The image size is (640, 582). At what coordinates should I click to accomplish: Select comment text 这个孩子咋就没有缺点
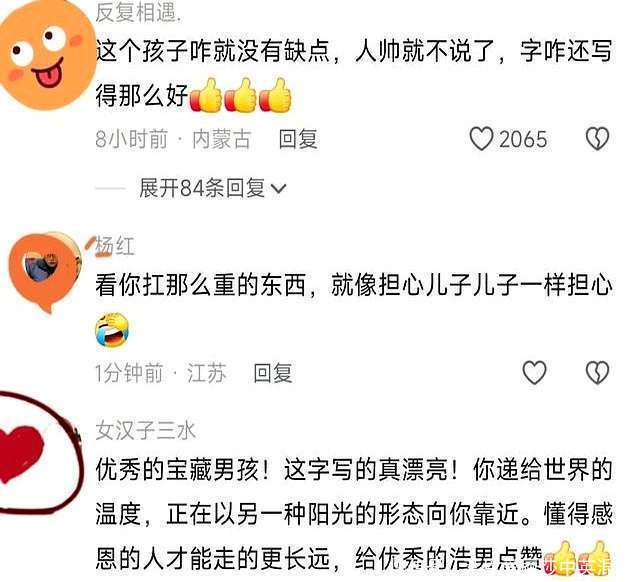tap(212, 52)
